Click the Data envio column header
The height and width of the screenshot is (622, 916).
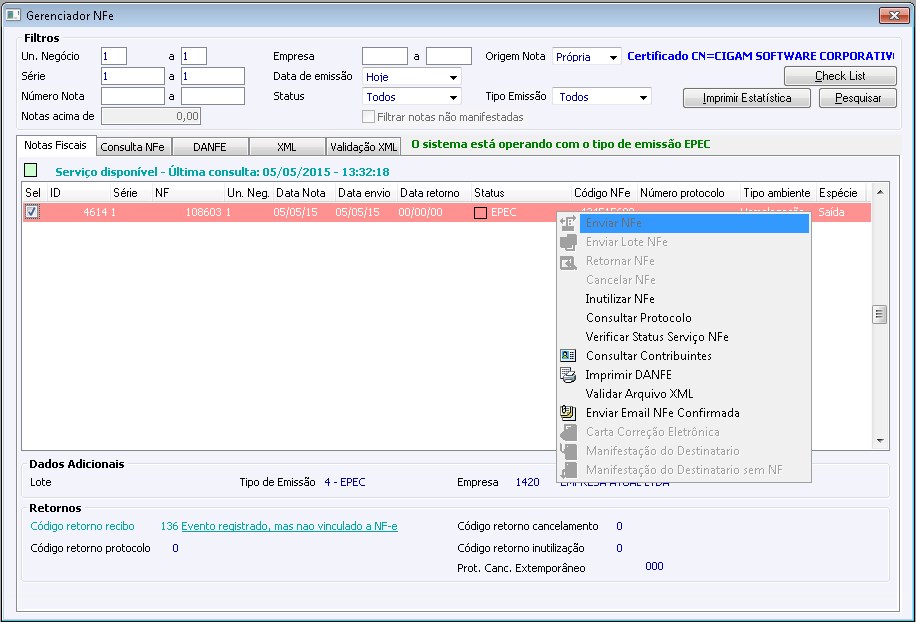(x=366, y=193)
